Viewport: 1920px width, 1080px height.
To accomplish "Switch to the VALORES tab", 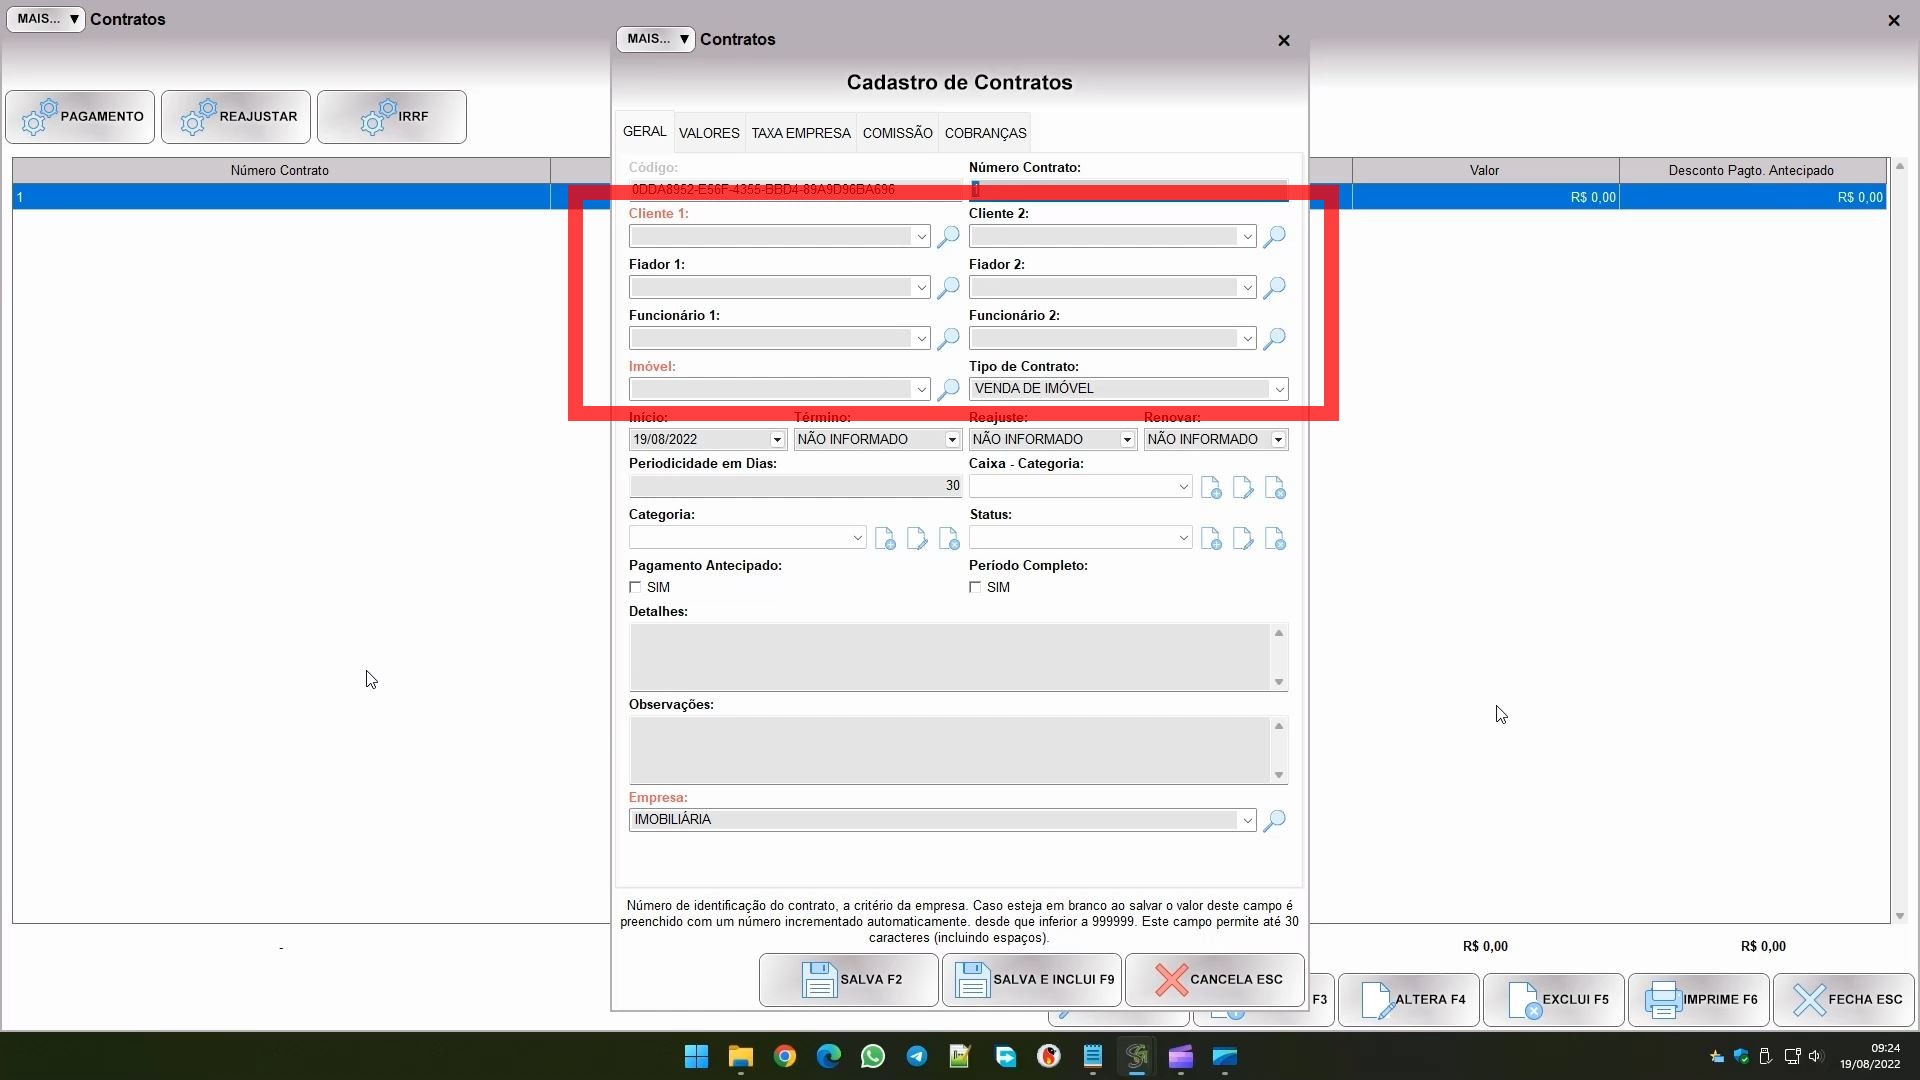I will 709,133.
